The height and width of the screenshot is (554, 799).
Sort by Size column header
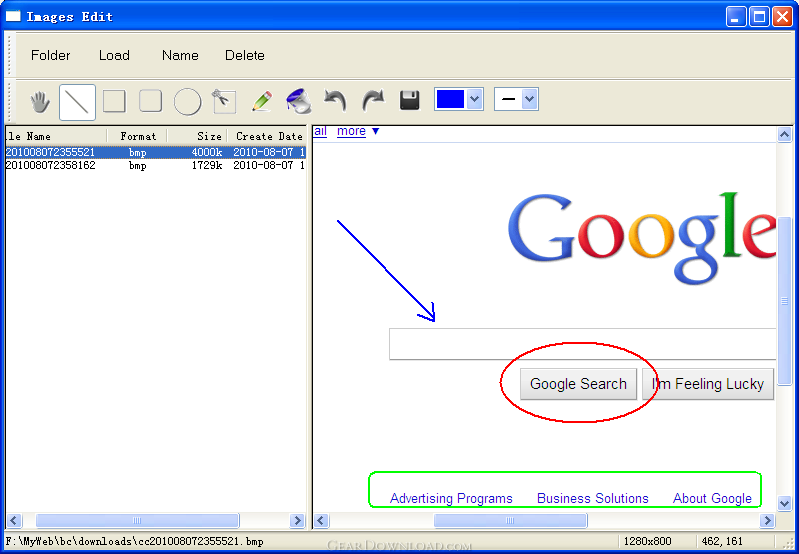pos(198,136)
